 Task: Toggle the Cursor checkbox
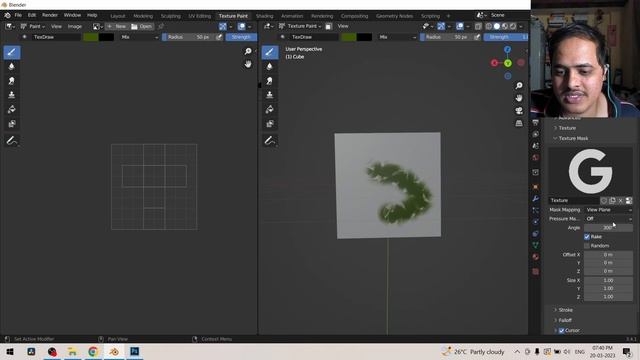[562, 331]
